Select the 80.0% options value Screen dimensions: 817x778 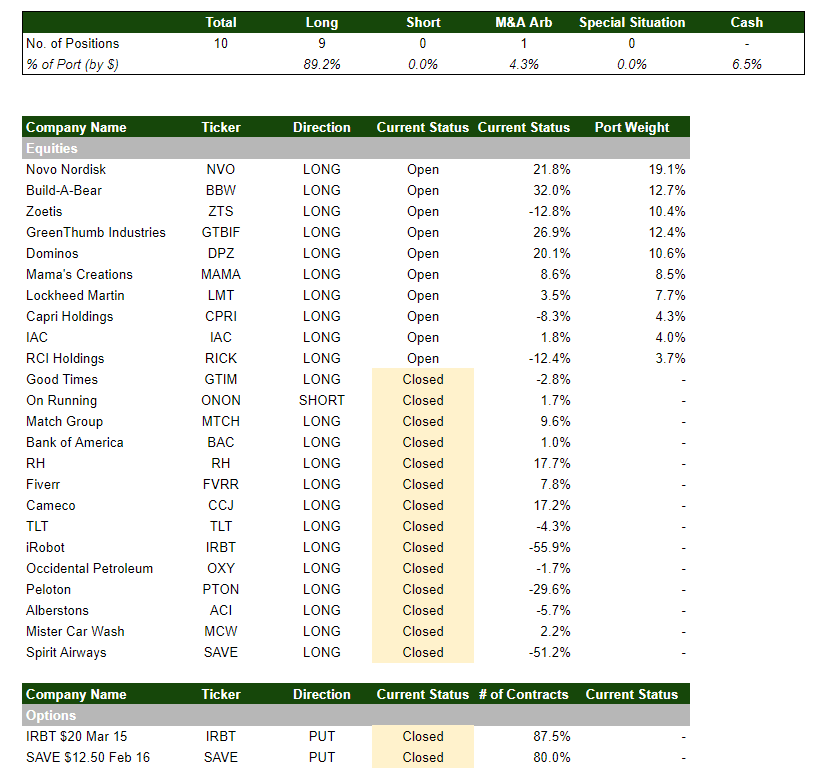[552, 758]
